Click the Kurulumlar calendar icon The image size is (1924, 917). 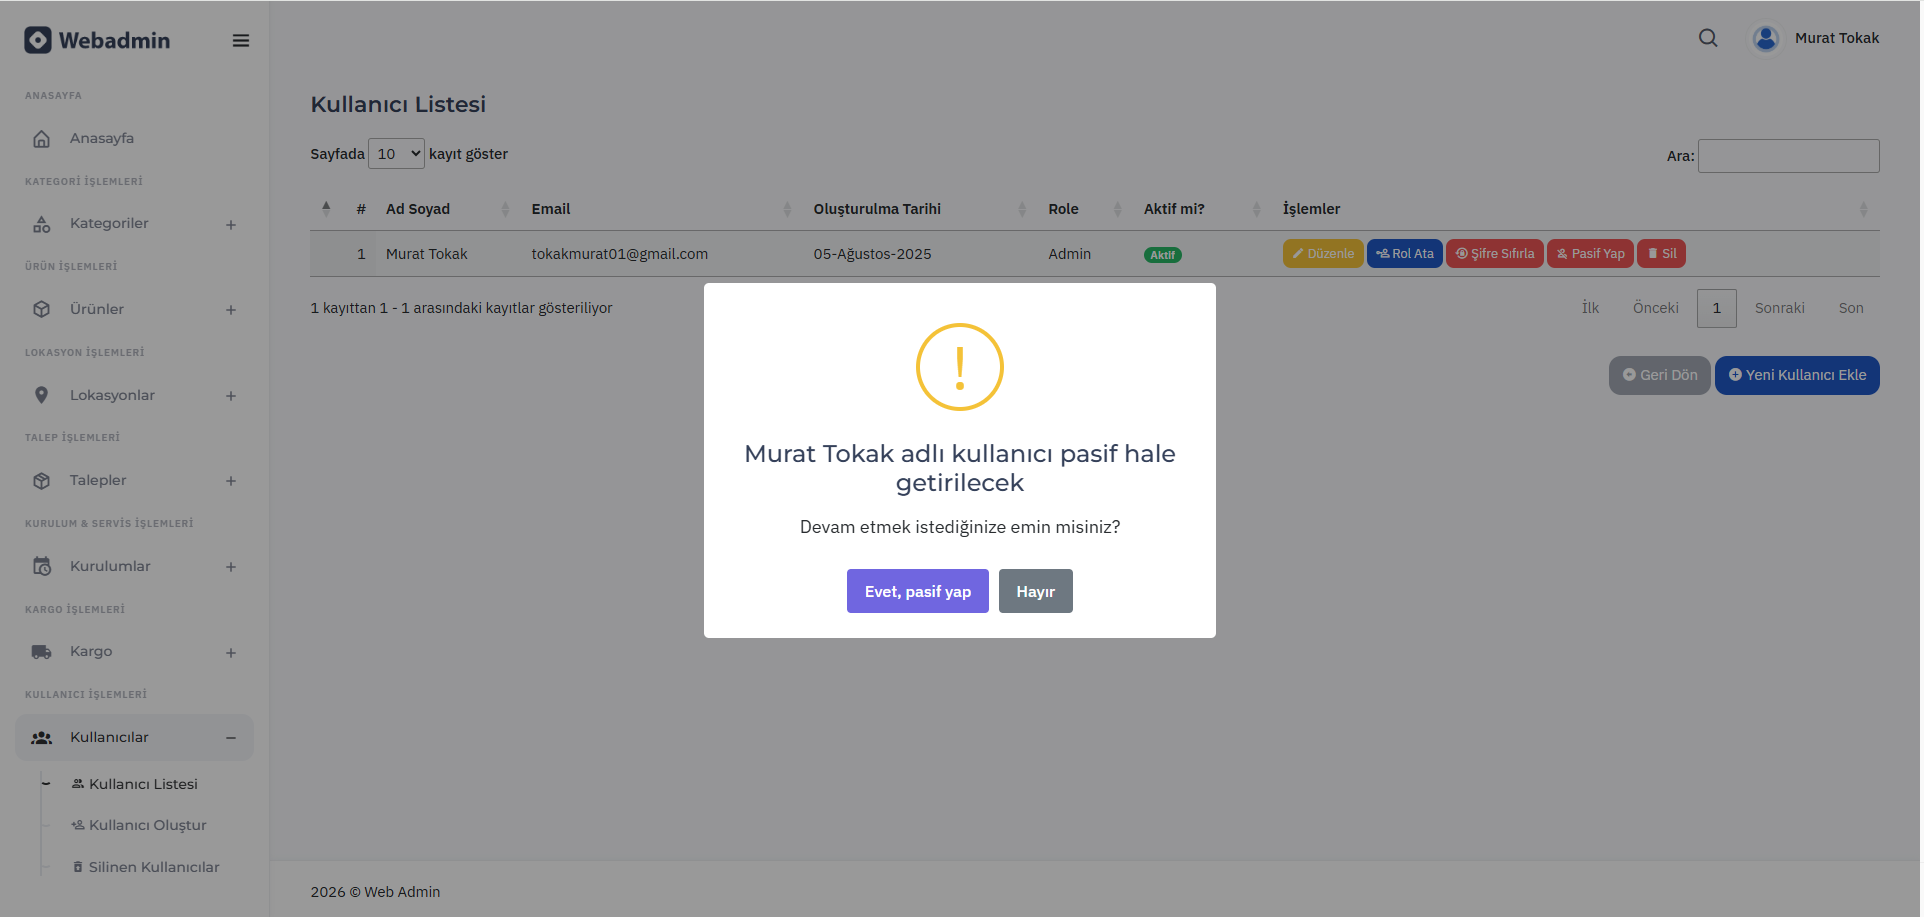click(x=41, y=566)
